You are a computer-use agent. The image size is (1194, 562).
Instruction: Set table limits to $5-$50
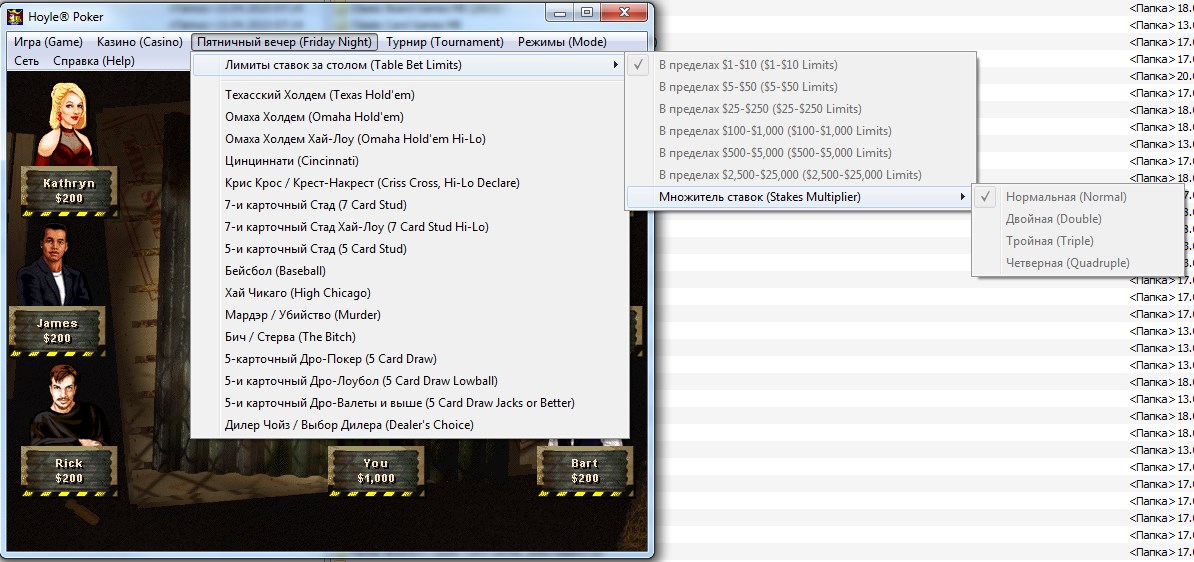click(800, 87)
